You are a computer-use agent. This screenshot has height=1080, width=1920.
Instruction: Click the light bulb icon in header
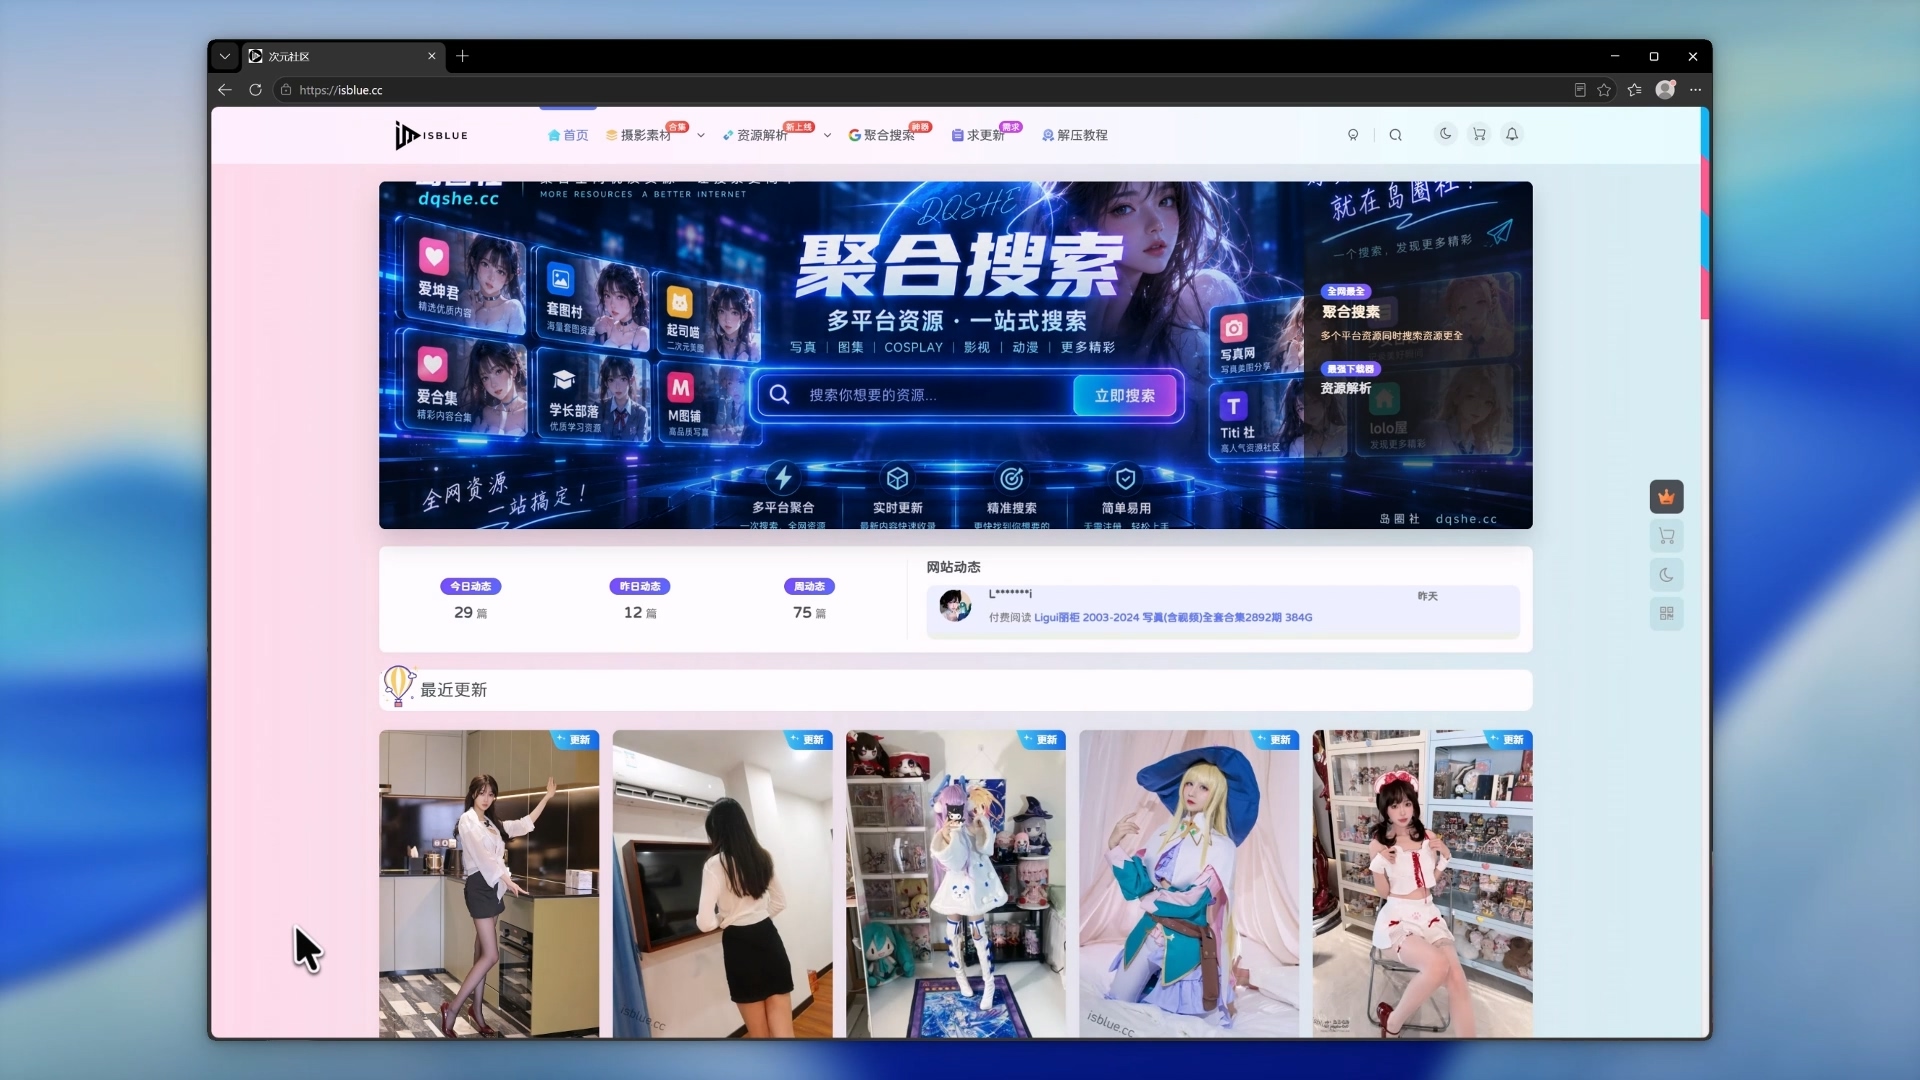pos(1353,135)
